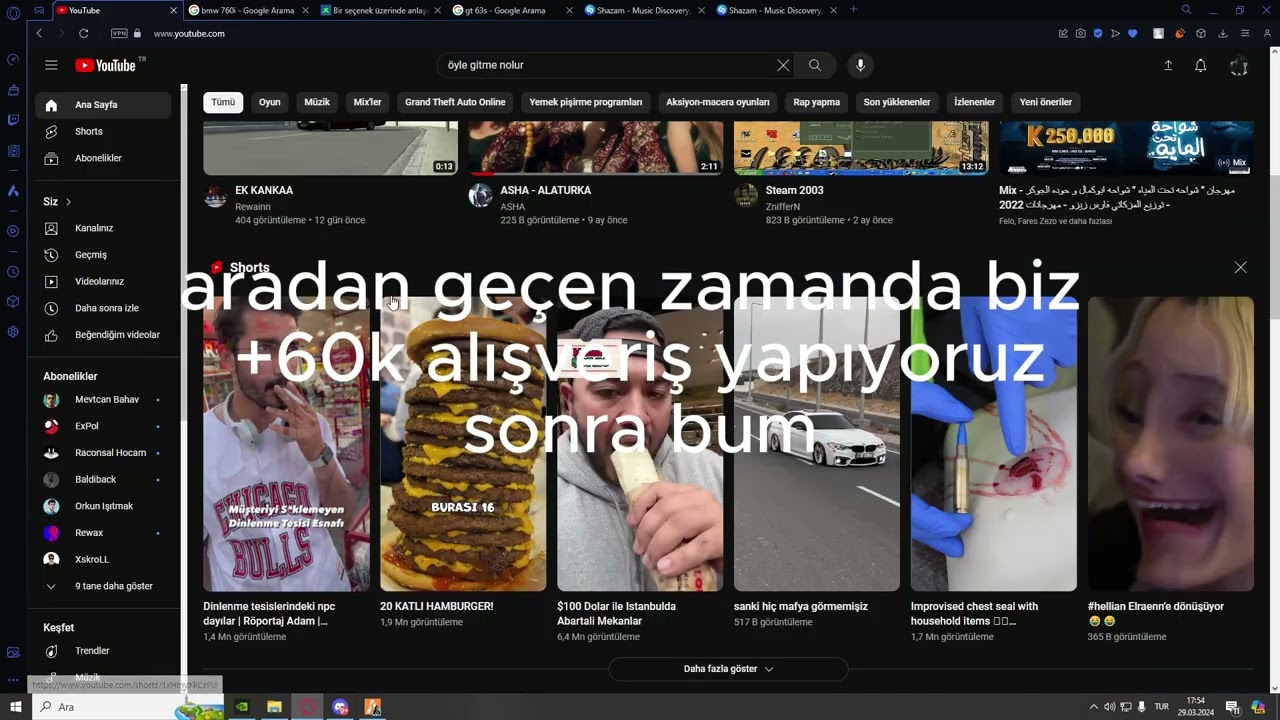Open Steam 2003 video title
Viewport: 1280px width, 720px height.
point(795,190)
